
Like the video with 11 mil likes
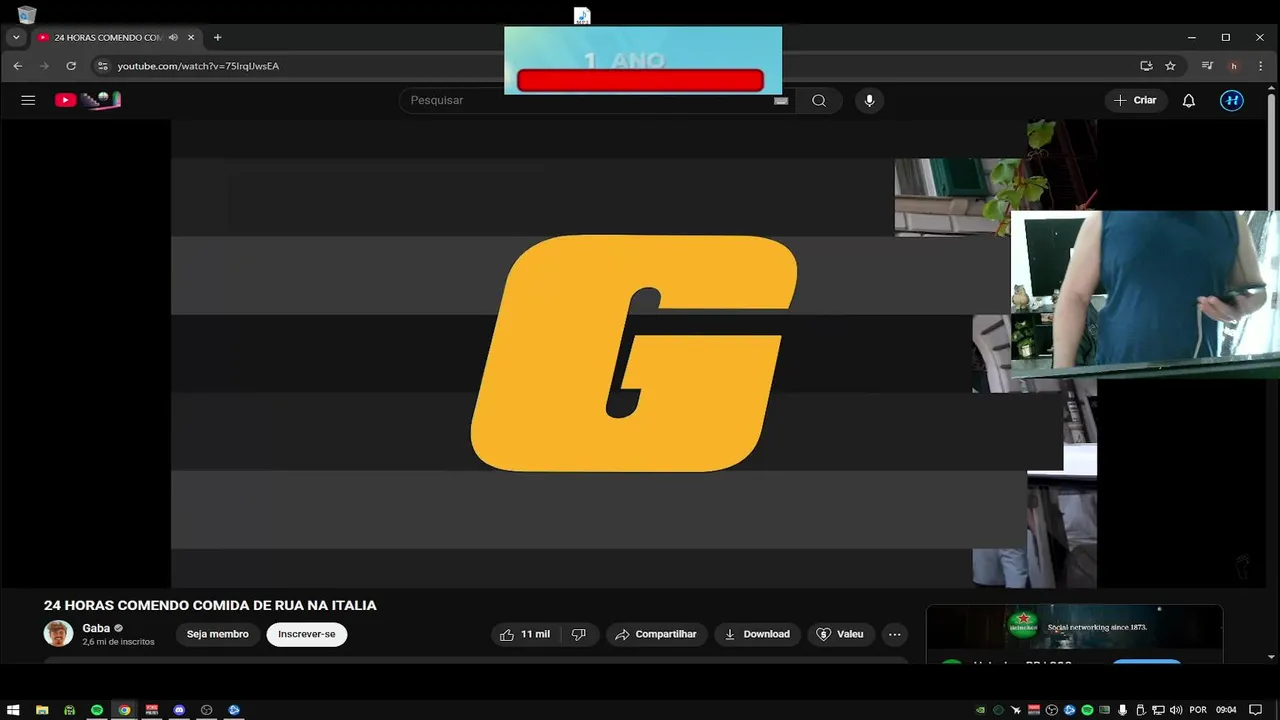(x=525, y=634)
